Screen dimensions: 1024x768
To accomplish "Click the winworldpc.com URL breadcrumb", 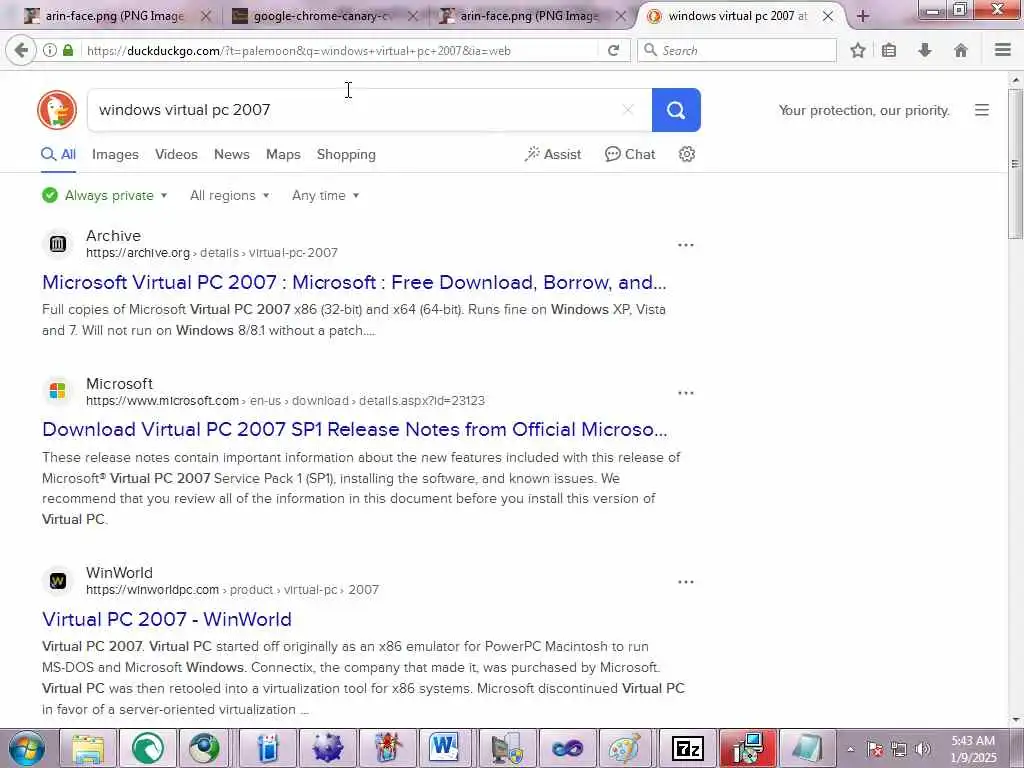I will point(232,590).
